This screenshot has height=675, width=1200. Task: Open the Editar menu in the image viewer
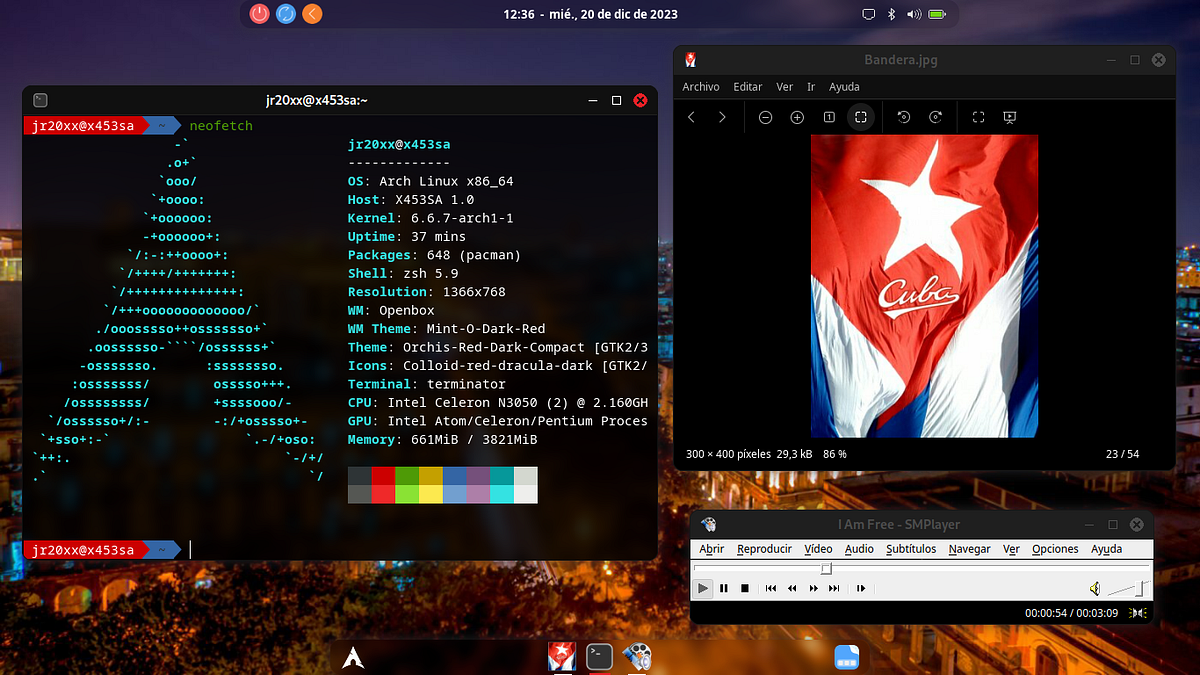(x=747, y=87)
